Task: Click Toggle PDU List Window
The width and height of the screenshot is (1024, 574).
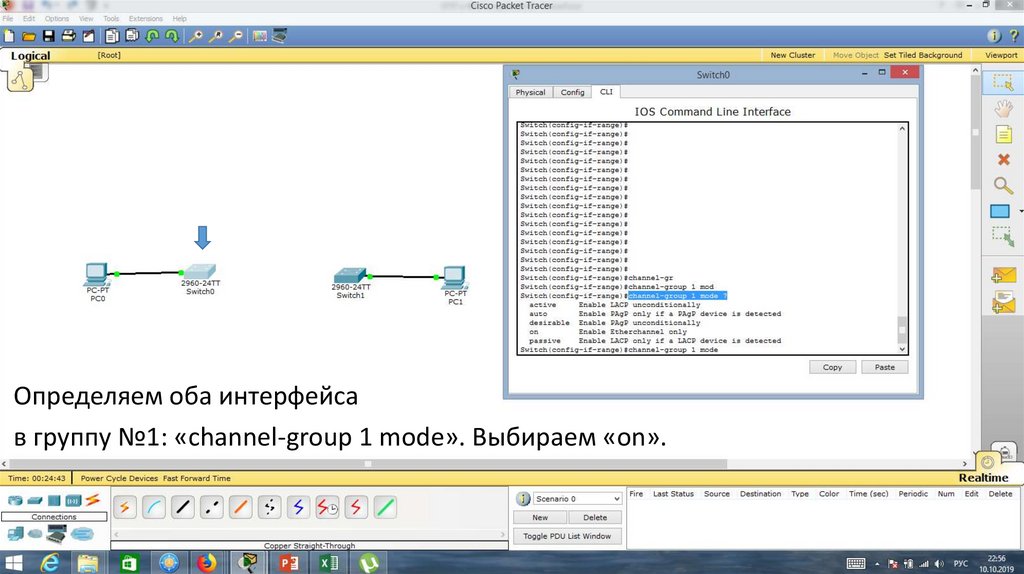Action: [x=567, y=536]
